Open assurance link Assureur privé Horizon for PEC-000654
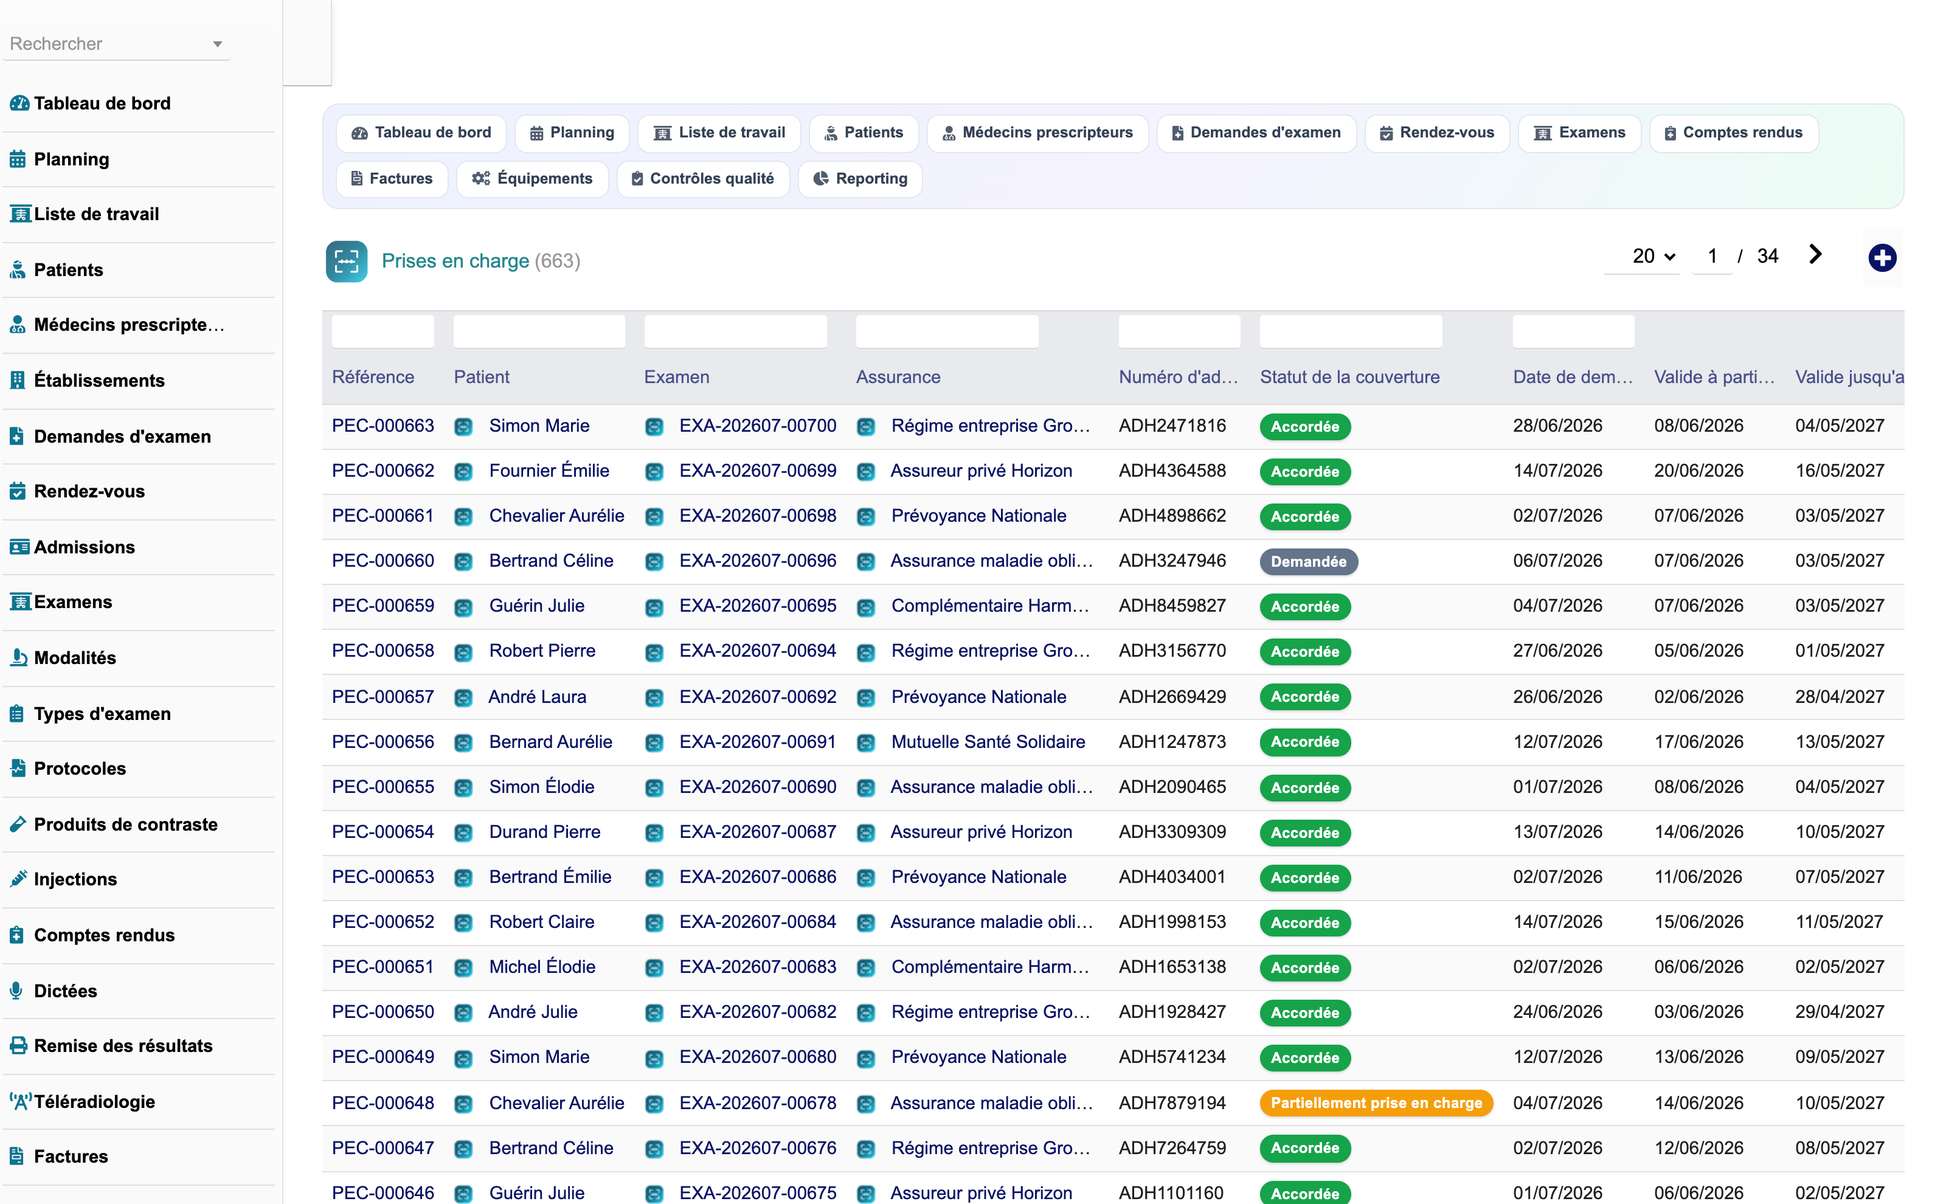The width and height of the screenshot is (1946, 1204). click(981, 832)
